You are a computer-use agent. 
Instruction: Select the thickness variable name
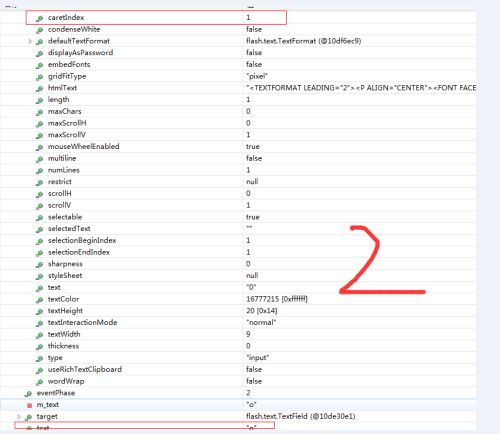coord(63,346)
